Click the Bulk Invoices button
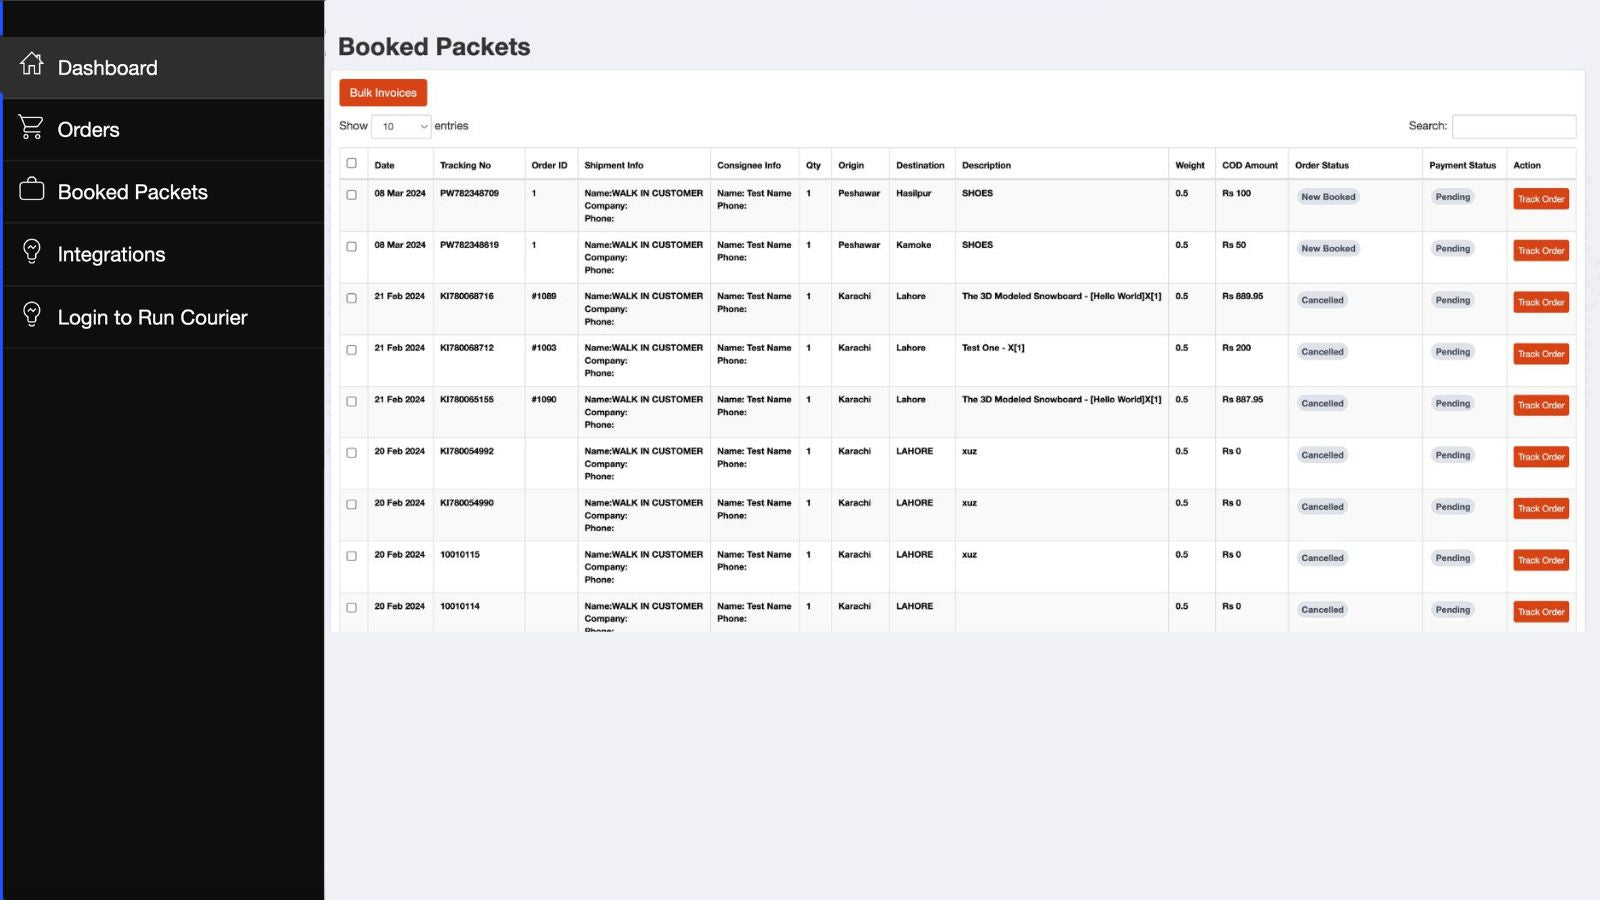Screen dimensions: 1600x900 (383, 93)
